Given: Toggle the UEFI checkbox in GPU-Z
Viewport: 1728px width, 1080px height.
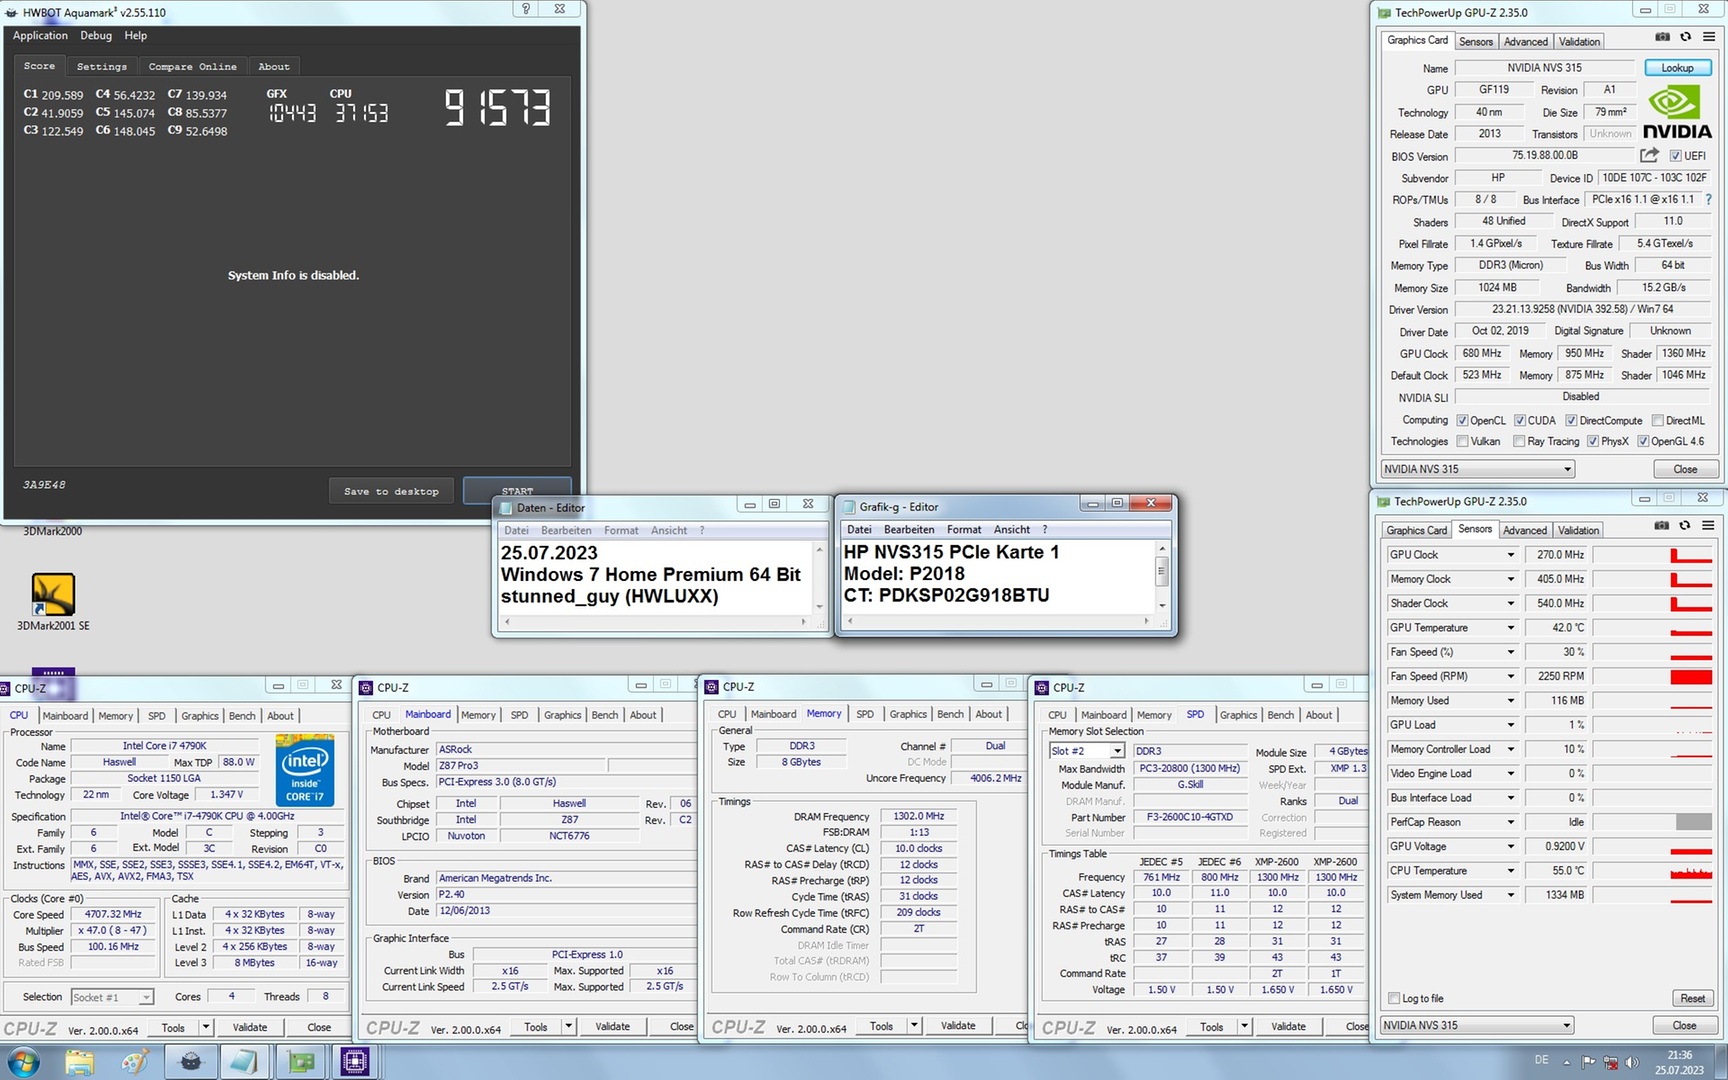Looking at the screenshot, I should coord(1675,156).
